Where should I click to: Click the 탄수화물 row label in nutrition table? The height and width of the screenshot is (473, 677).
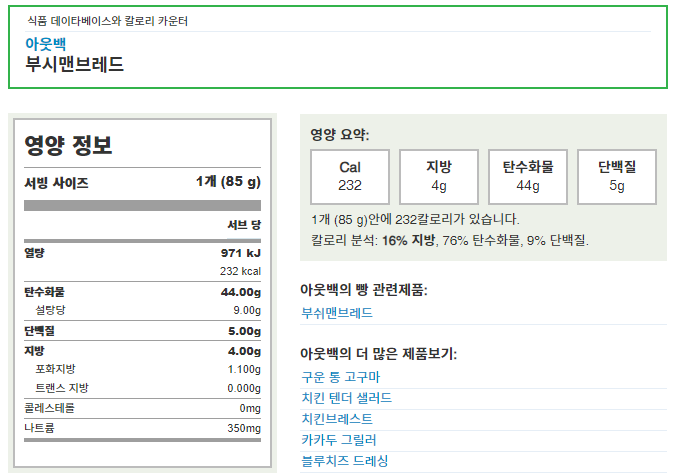coord(44,292)
